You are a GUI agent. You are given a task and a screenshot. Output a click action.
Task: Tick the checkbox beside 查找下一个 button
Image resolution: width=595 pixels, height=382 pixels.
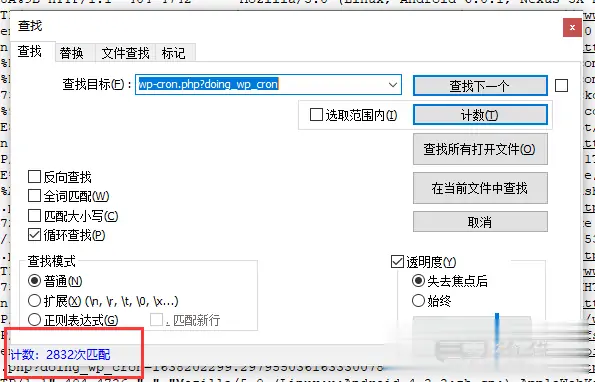[561, 86]
